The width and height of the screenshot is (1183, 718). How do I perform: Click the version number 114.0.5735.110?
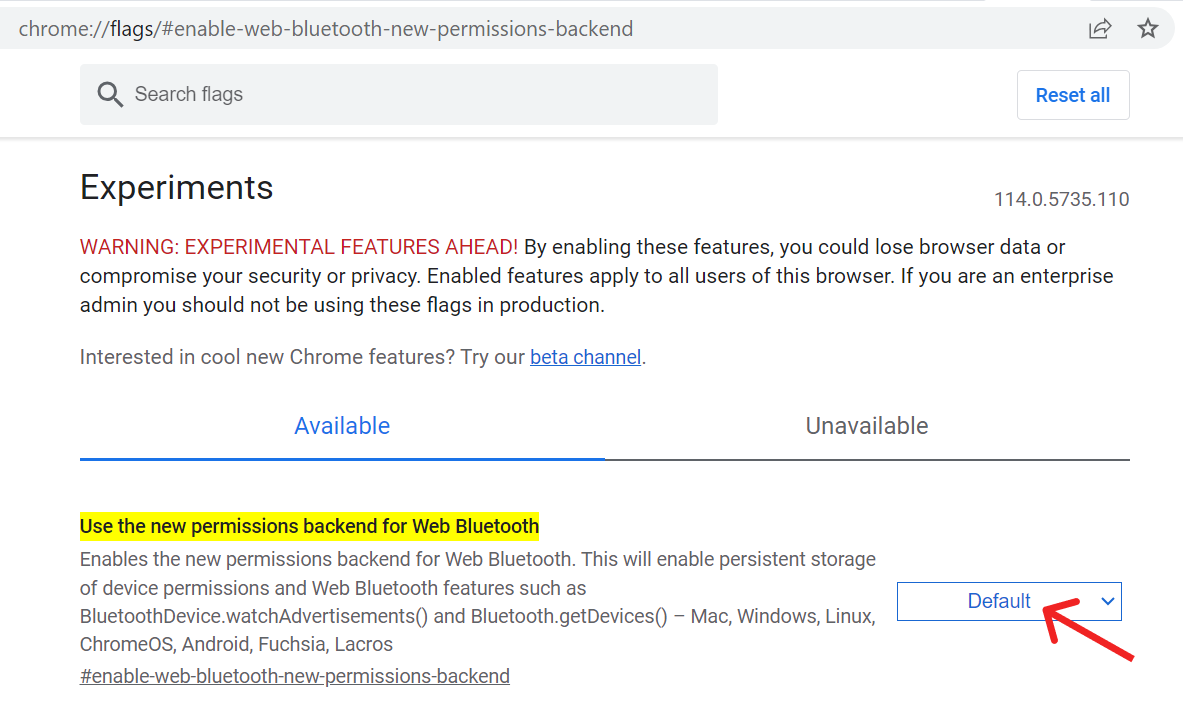(1061, 199)
